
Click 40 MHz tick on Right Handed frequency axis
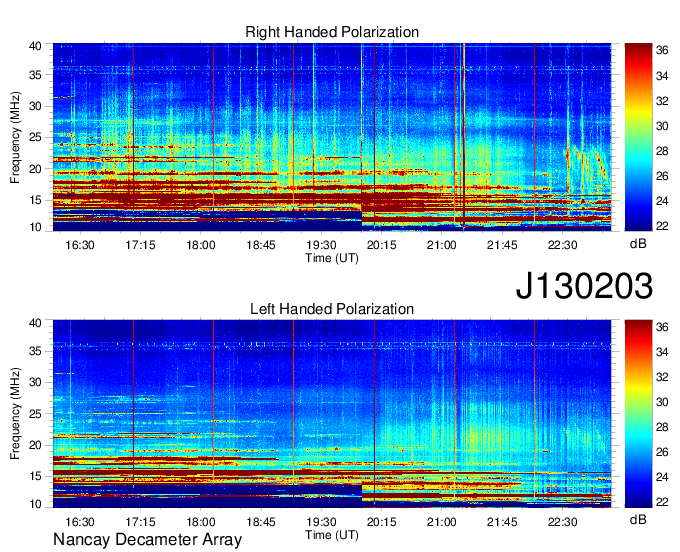pos(35,46)
